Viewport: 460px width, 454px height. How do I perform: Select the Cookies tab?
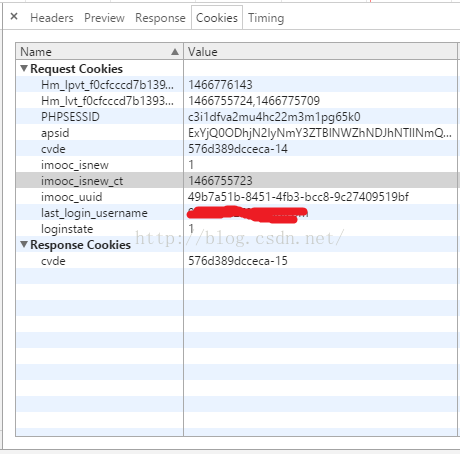coord(217,18)
